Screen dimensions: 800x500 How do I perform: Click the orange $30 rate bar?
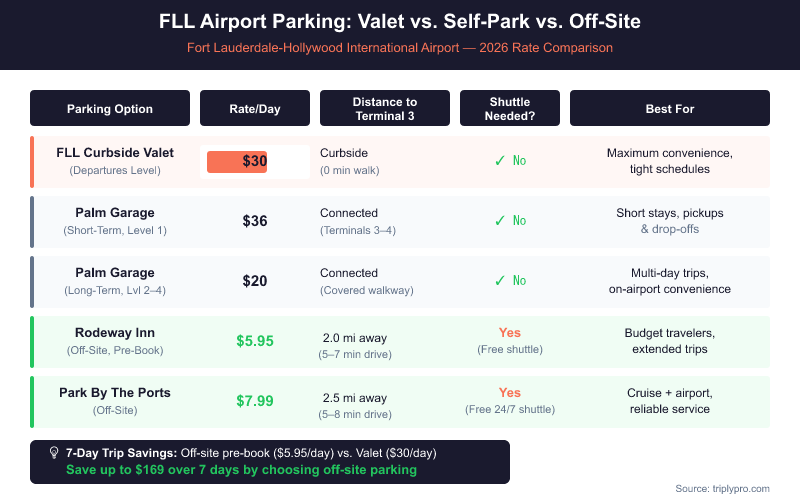tap(238, 161)
